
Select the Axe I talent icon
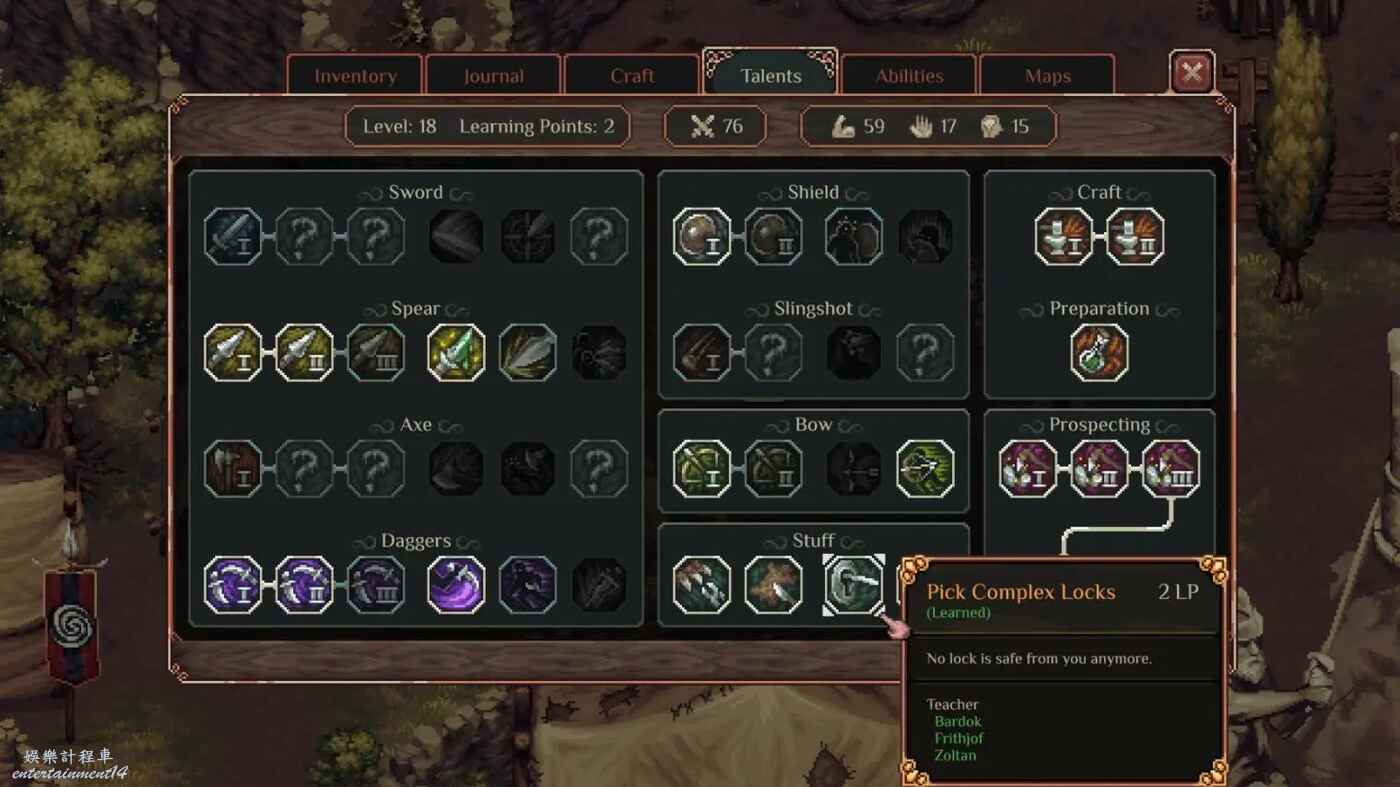tap(233, 469)
